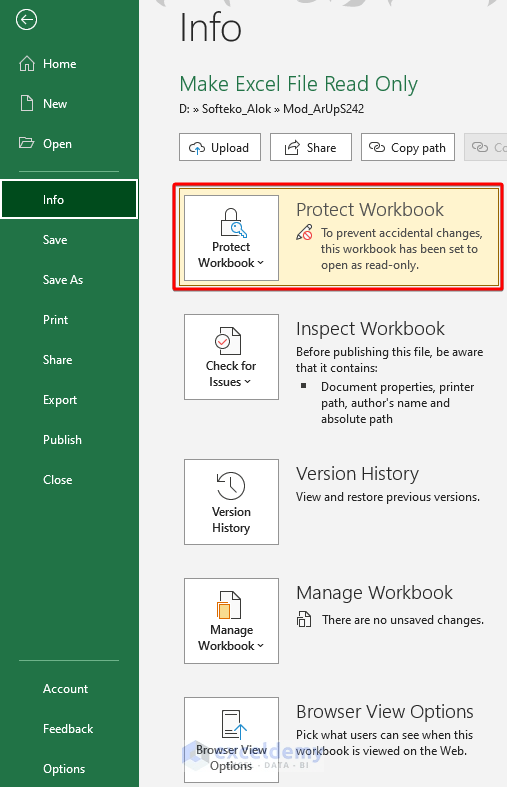Click the Upload button label

tap(230, 148)
